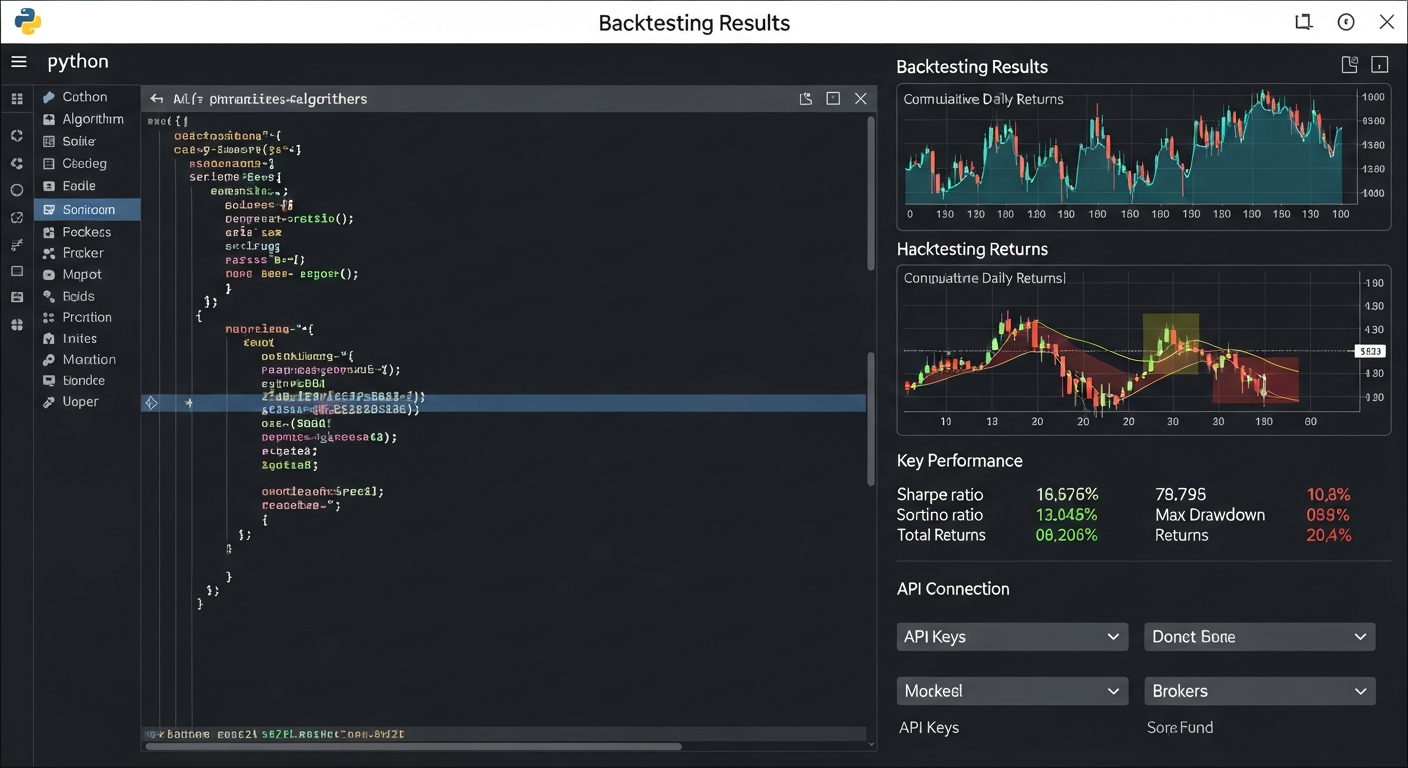Expand the Donct Bone dropdown
The height and width of the screenshot is (768, 1408).
pos(1259,636)
